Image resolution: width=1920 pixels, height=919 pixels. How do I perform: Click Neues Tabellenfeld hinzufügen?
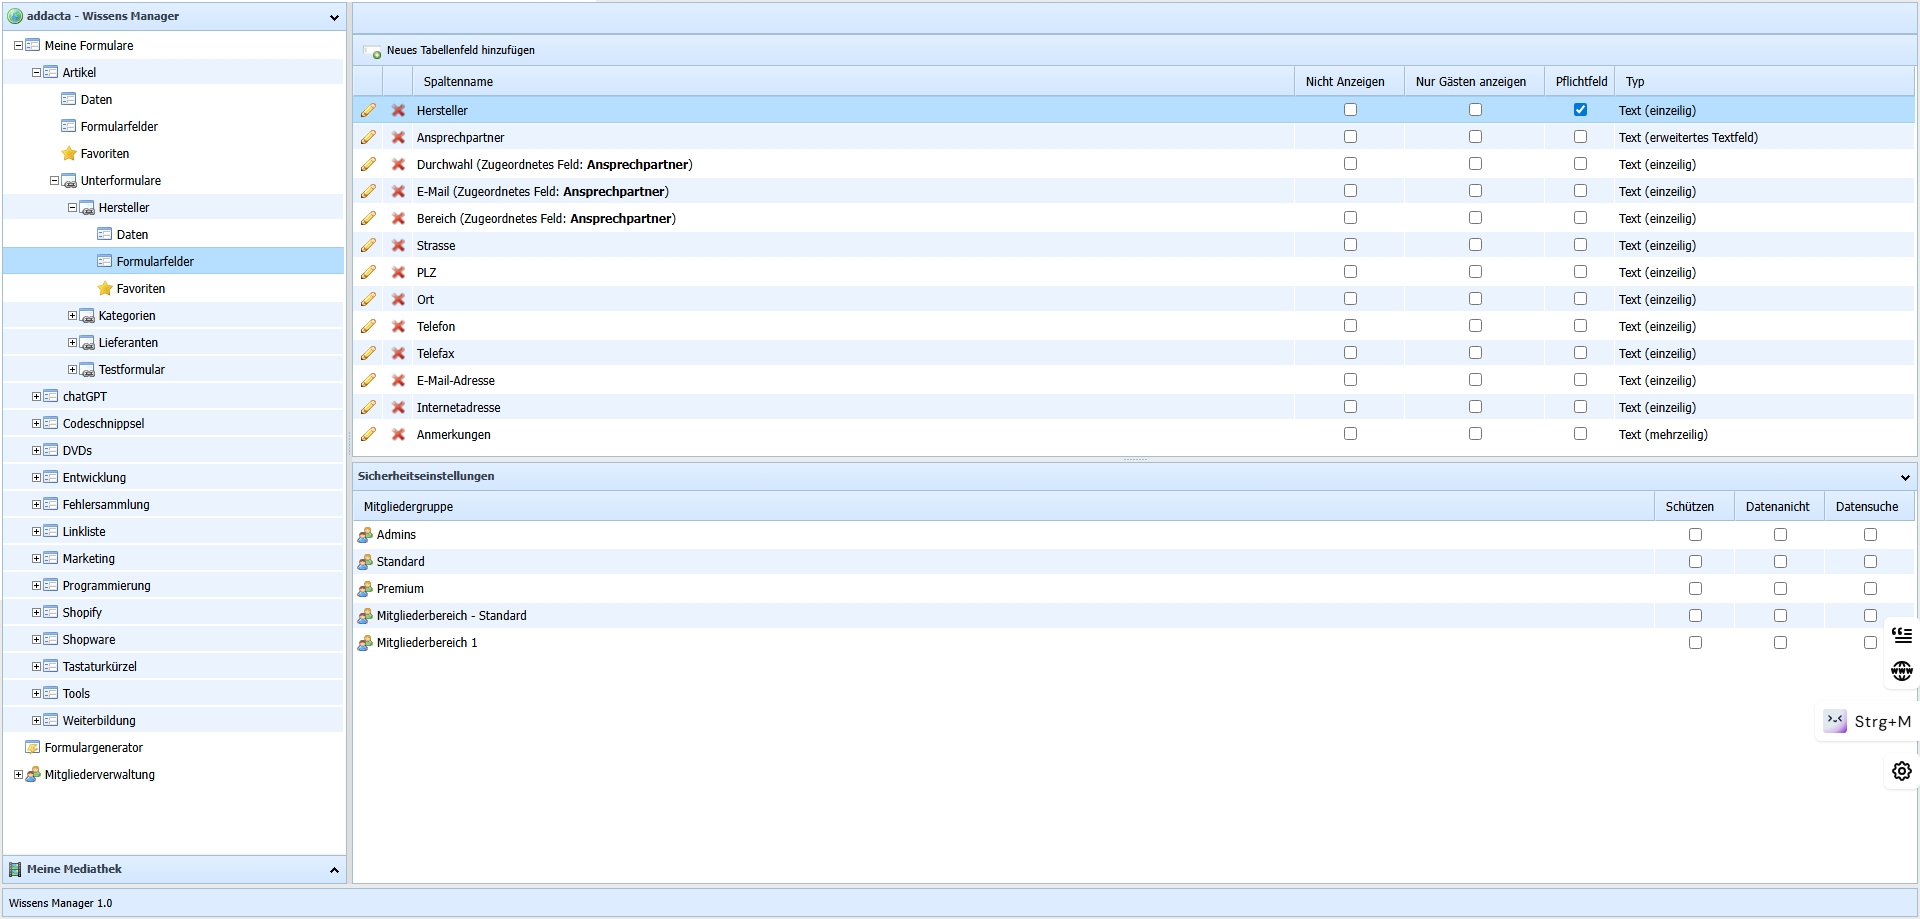[x=459, y=50]
